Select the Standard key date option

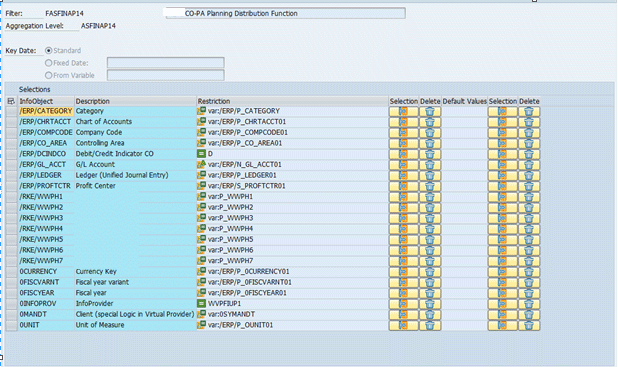(x=48, y=50)
